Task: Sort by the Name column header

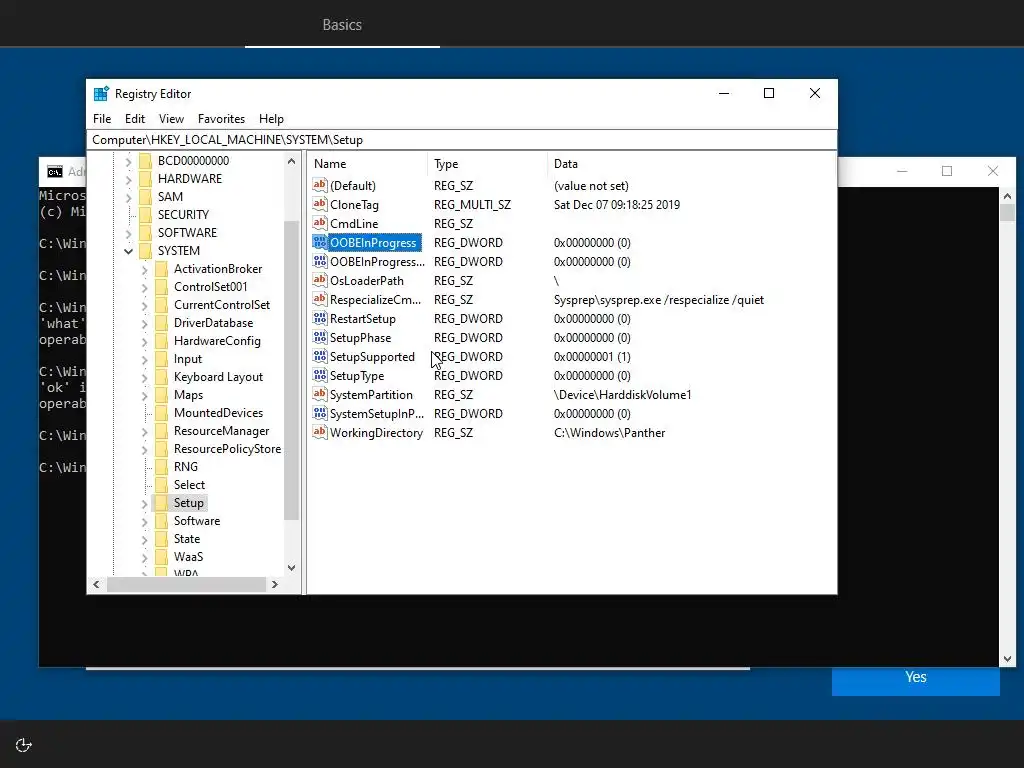Action: tap(367, 164)
